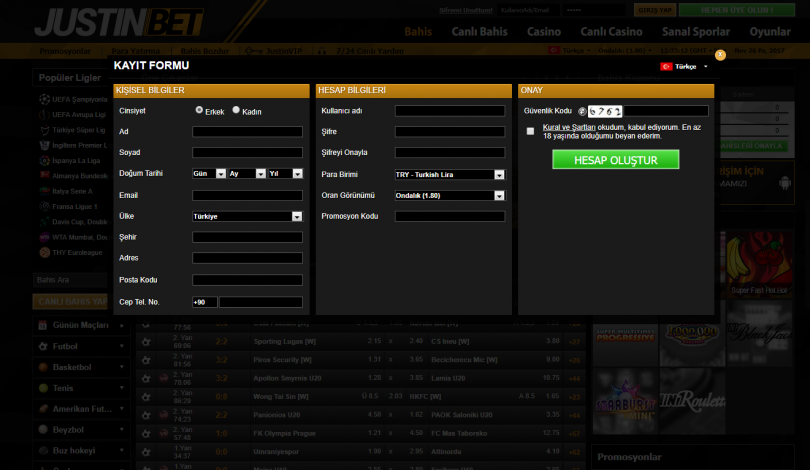Click the Soyad surname field
The image size is (810, 470).
[247, 152]
